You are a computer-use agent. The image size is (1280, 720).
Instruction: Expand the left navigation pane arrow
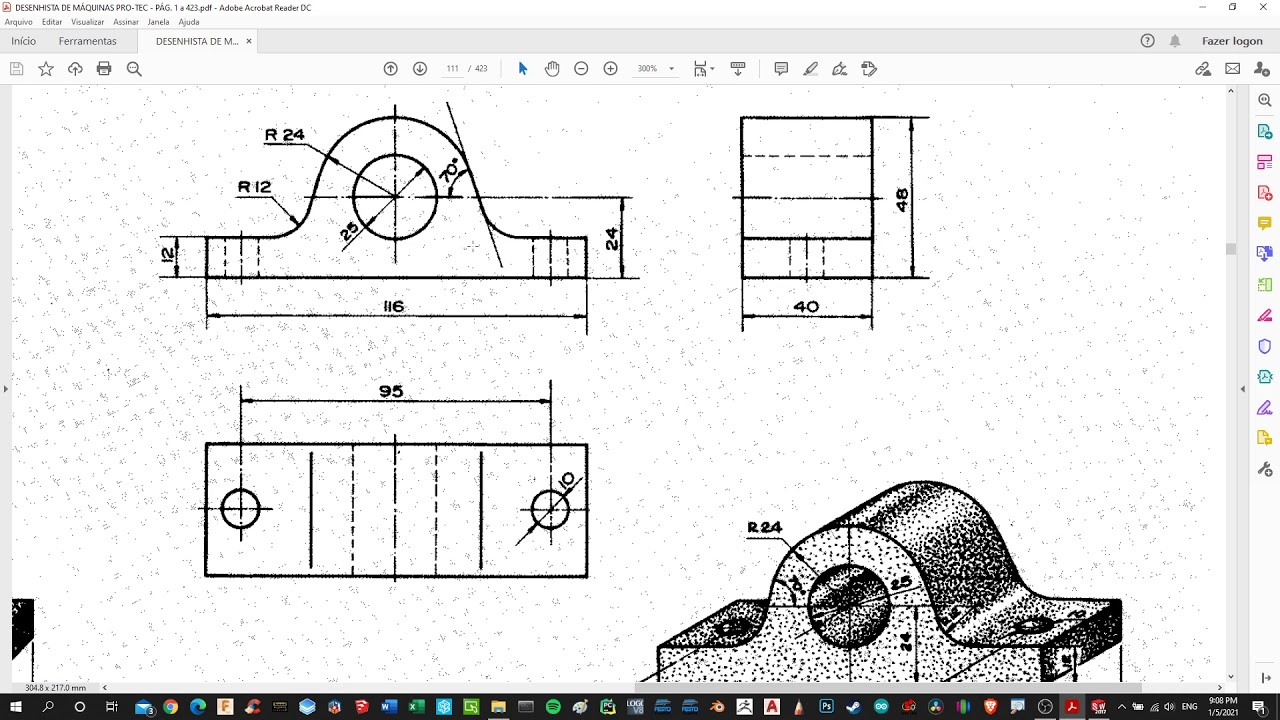[x=5, y=388]
